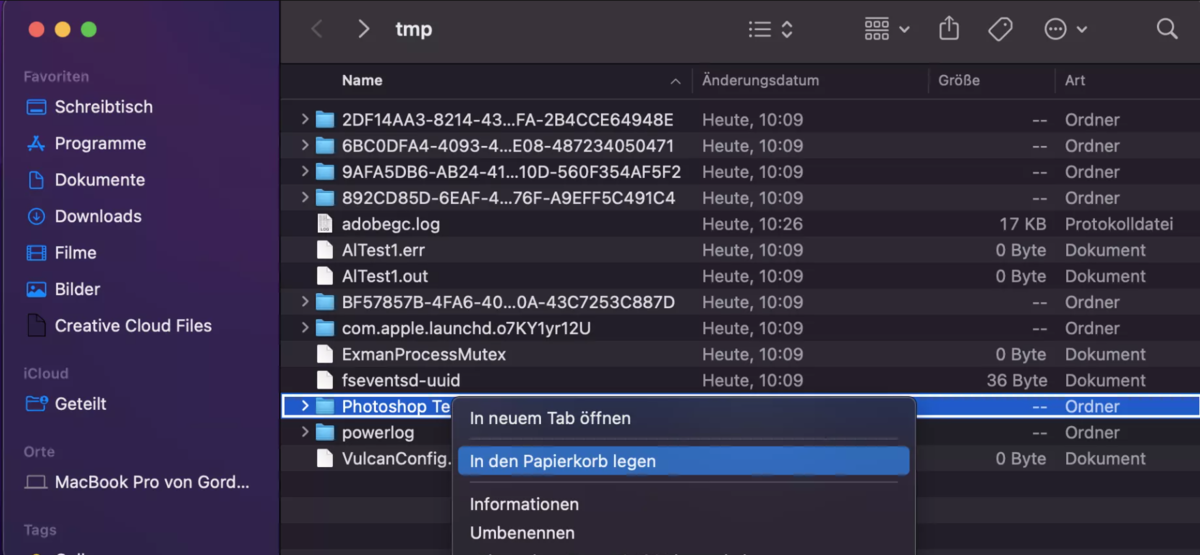Viewport: 1200px width, 555px height.
Task: Click the adobegc.log file icon
Action: [x=325, y=224]
